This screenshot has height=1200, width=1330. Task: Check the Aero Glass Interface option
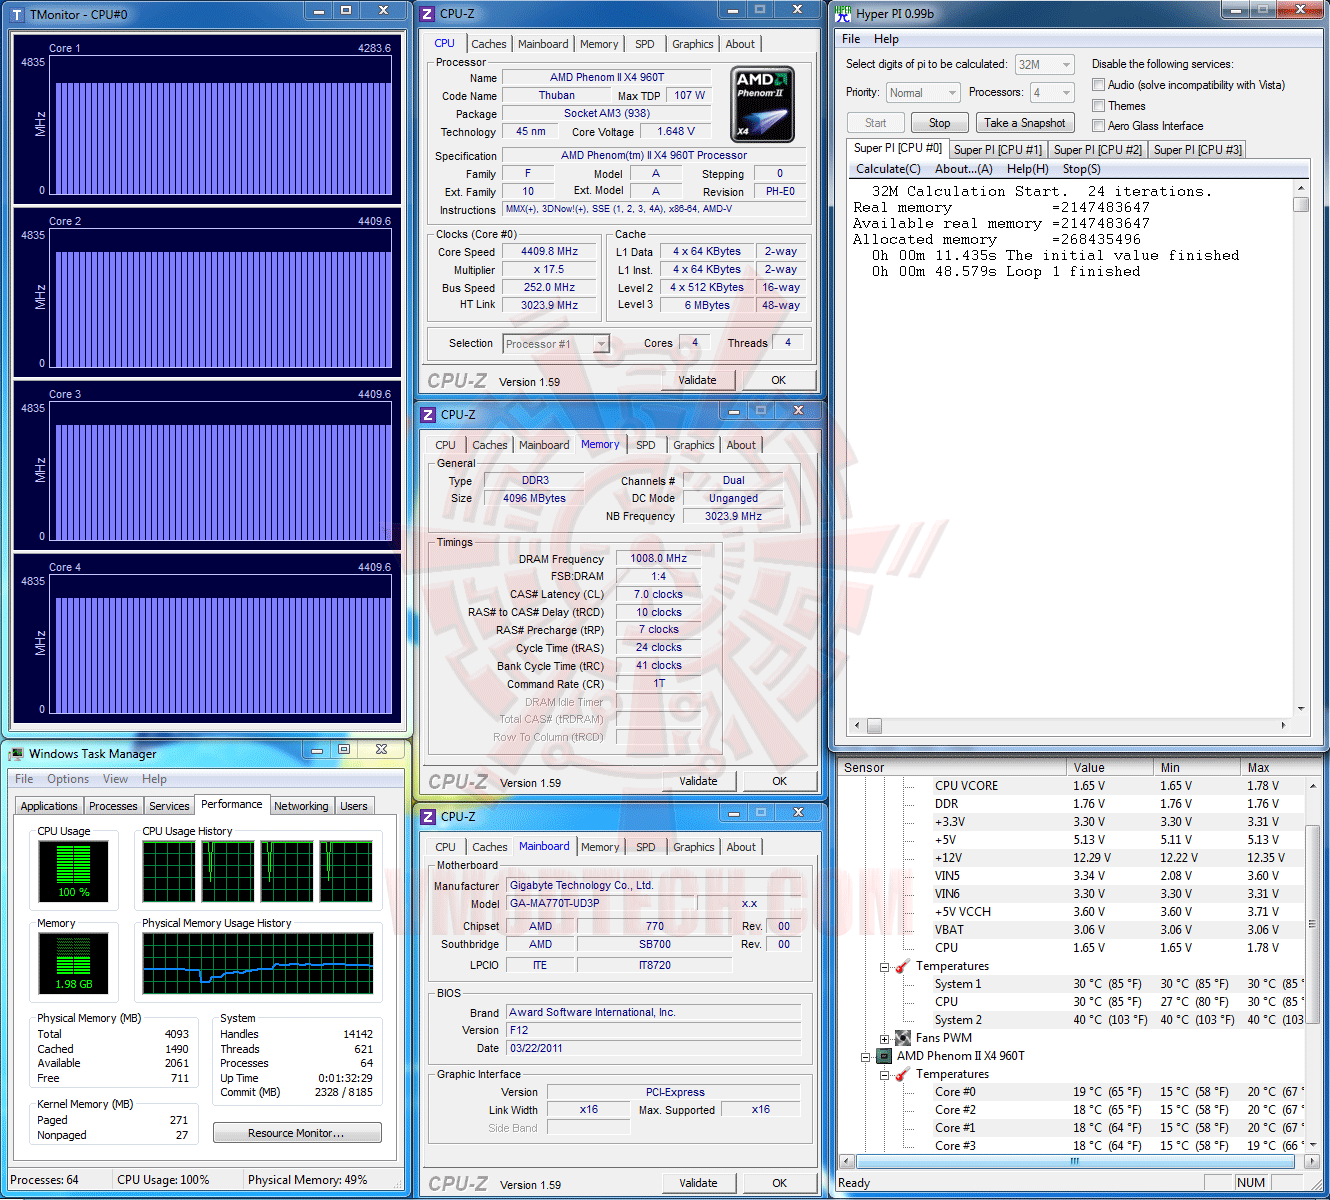coord(1099,125)
